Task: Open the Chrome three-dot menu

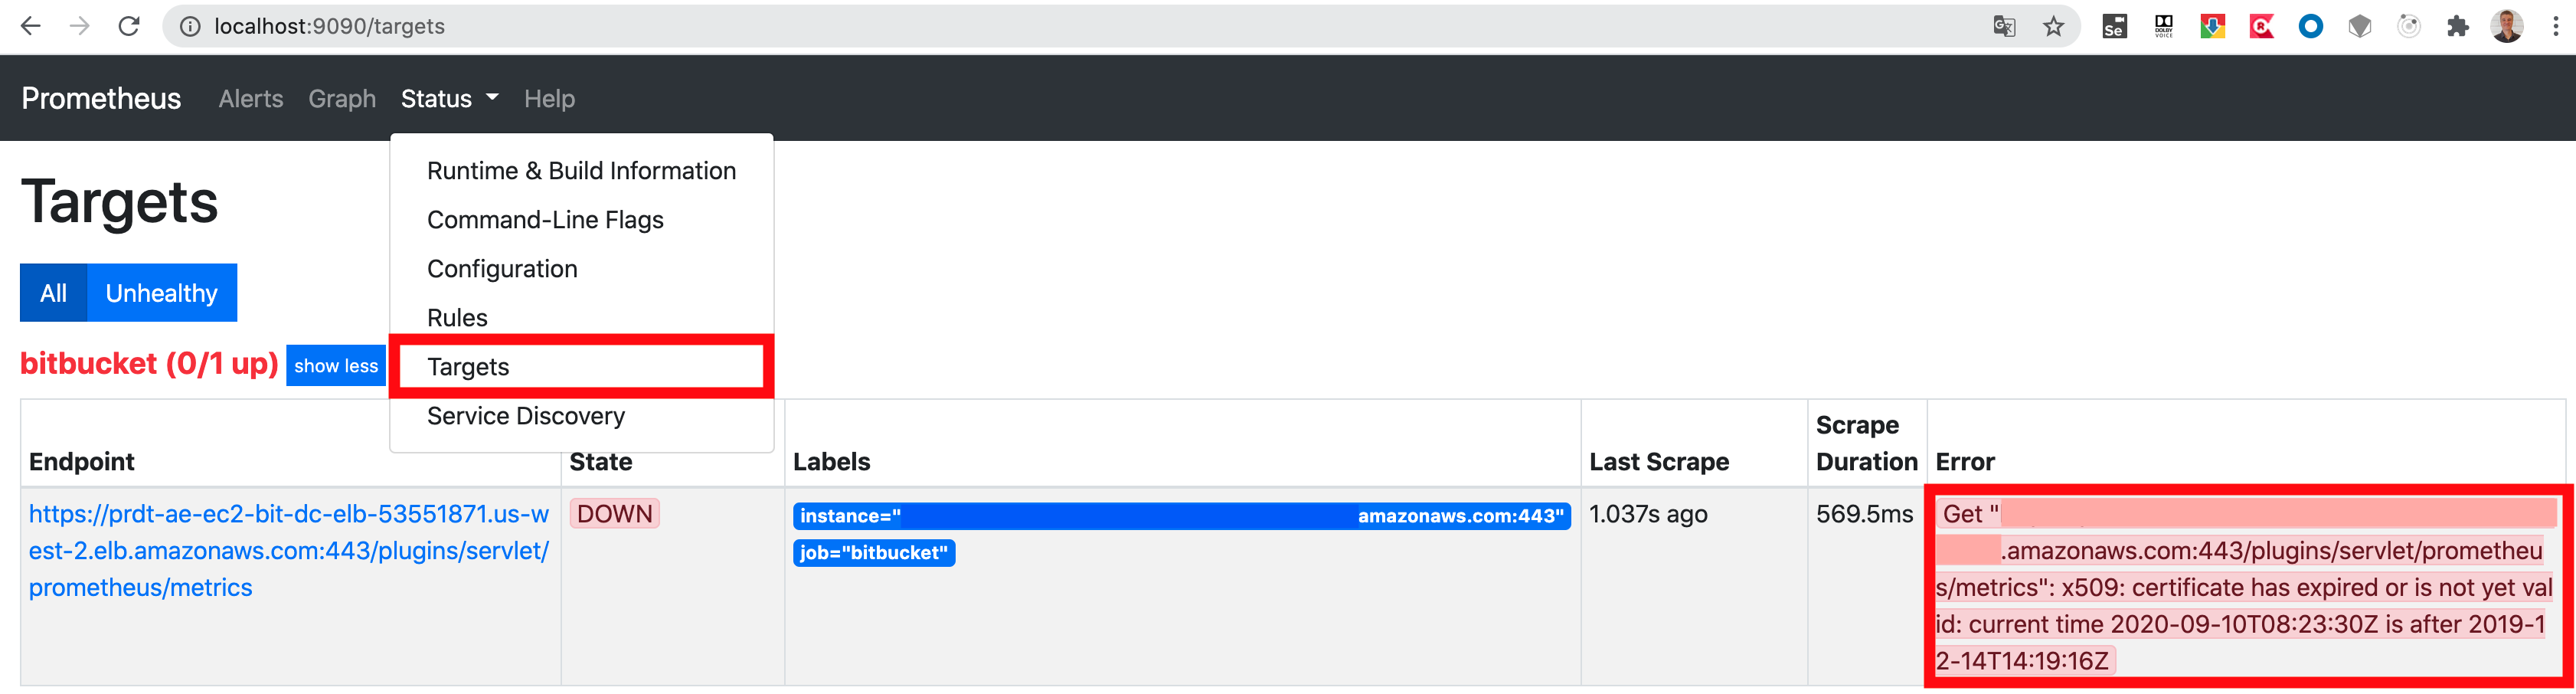Action: [2555, 26]
